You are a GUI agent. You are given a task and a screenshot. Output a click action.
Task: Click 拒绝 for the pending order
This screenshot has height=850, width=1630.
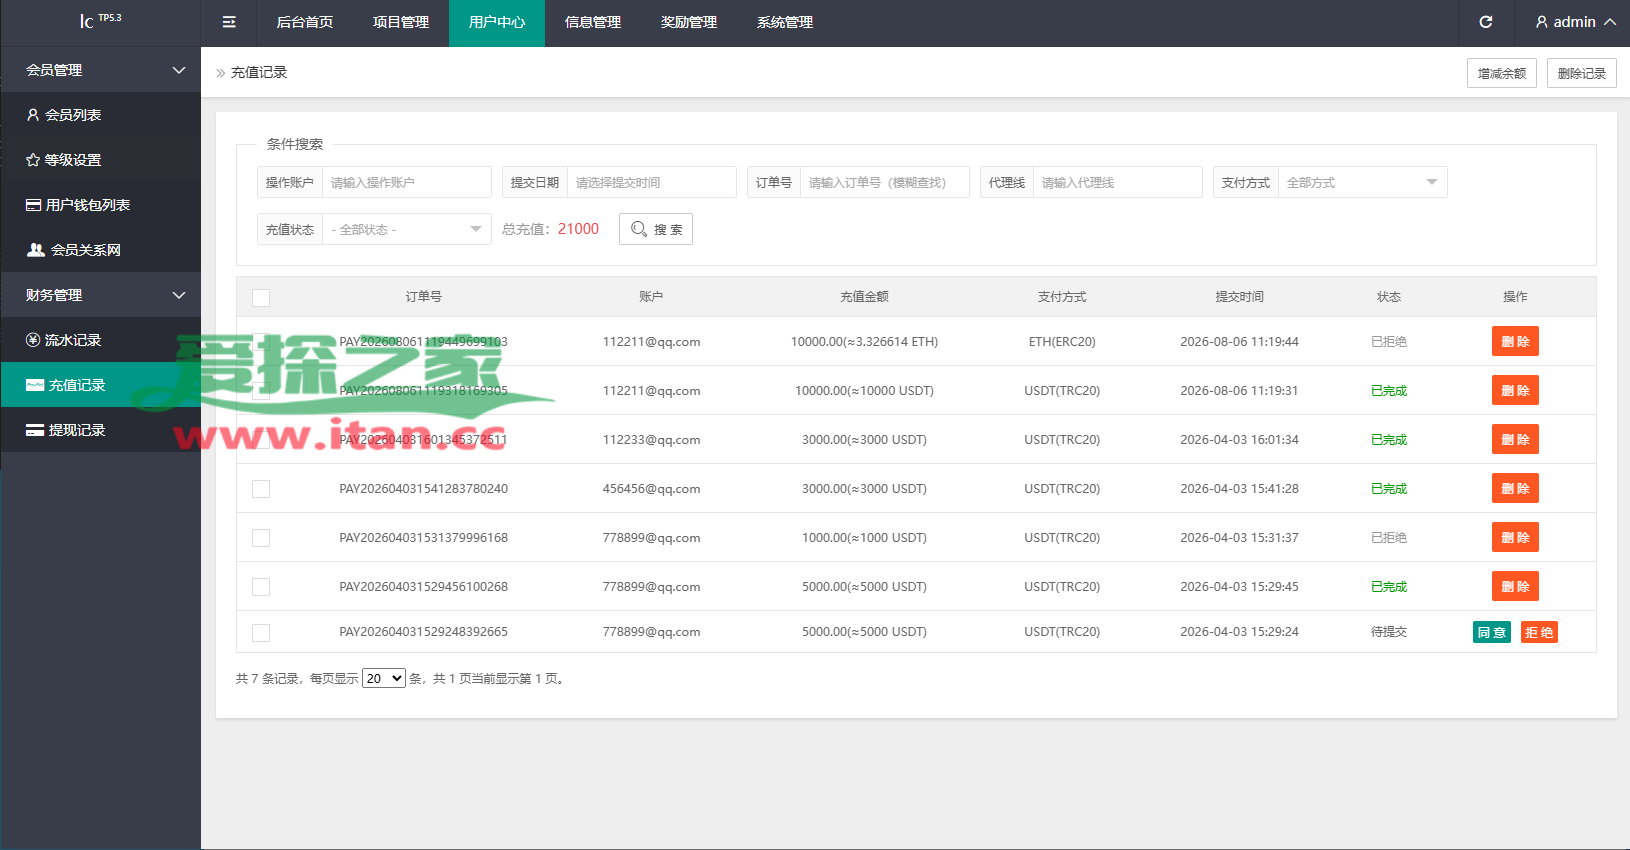click(1539, 632)
